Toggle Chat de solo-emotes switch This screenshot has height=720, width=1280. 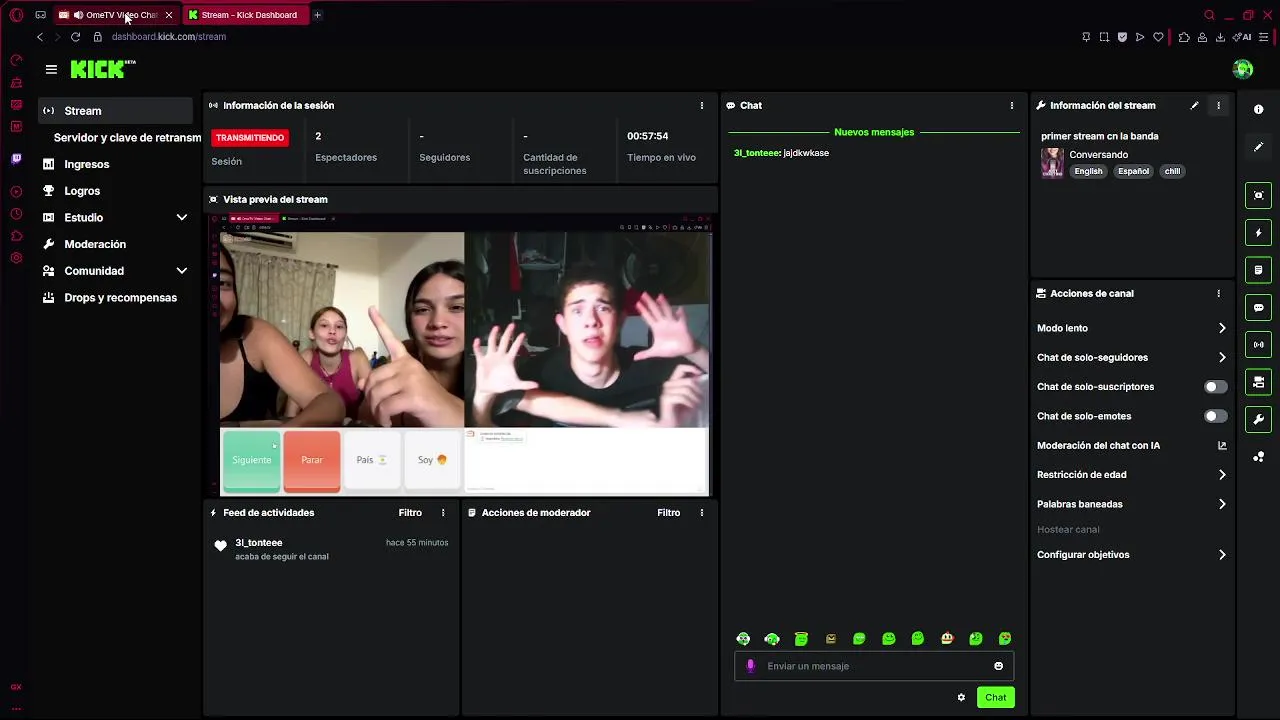click(1215, 416)
